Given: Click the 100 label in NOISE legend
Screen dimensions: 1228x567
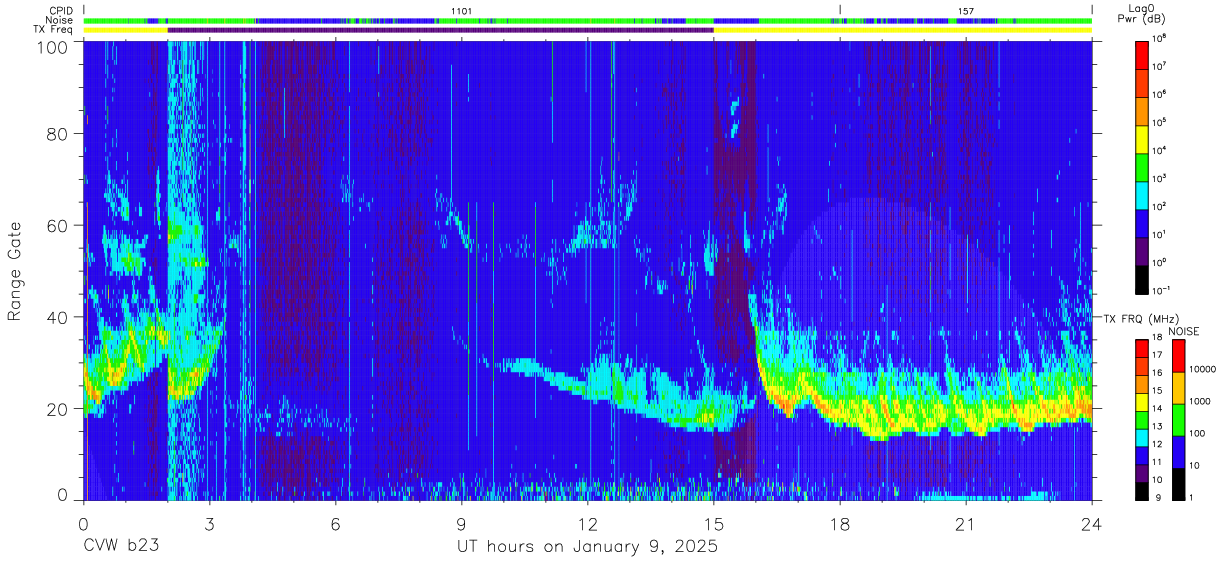Looking at the screenshot, I should click(x=1198, y=433).
